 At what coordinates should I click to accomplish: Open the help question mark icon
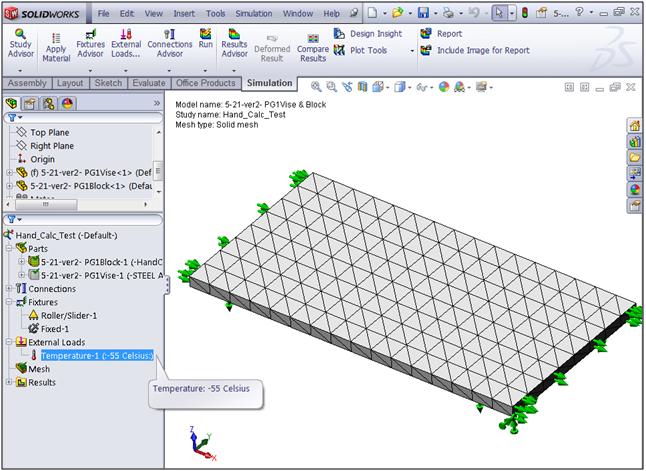pos(579,12)
